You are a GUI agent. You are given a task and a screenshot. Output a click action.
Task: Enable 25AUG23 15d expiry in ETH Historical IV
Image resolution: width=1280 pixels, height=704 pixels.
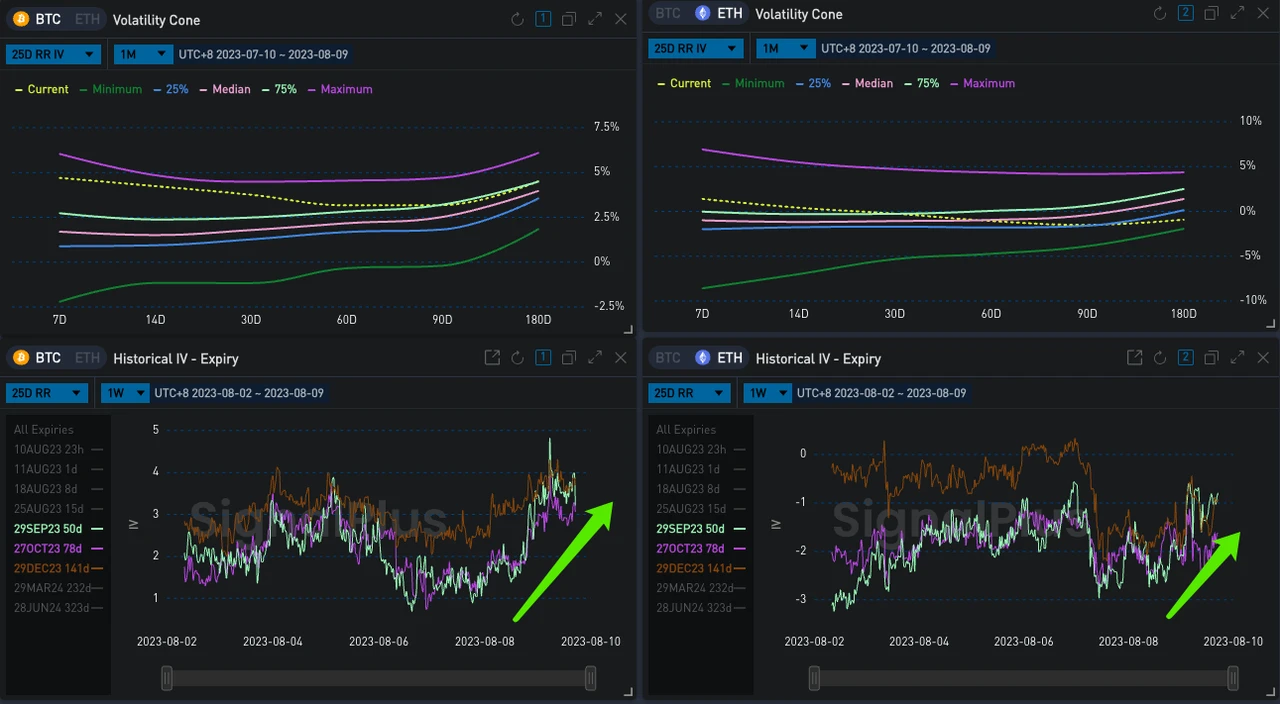(x=700, y=508)
